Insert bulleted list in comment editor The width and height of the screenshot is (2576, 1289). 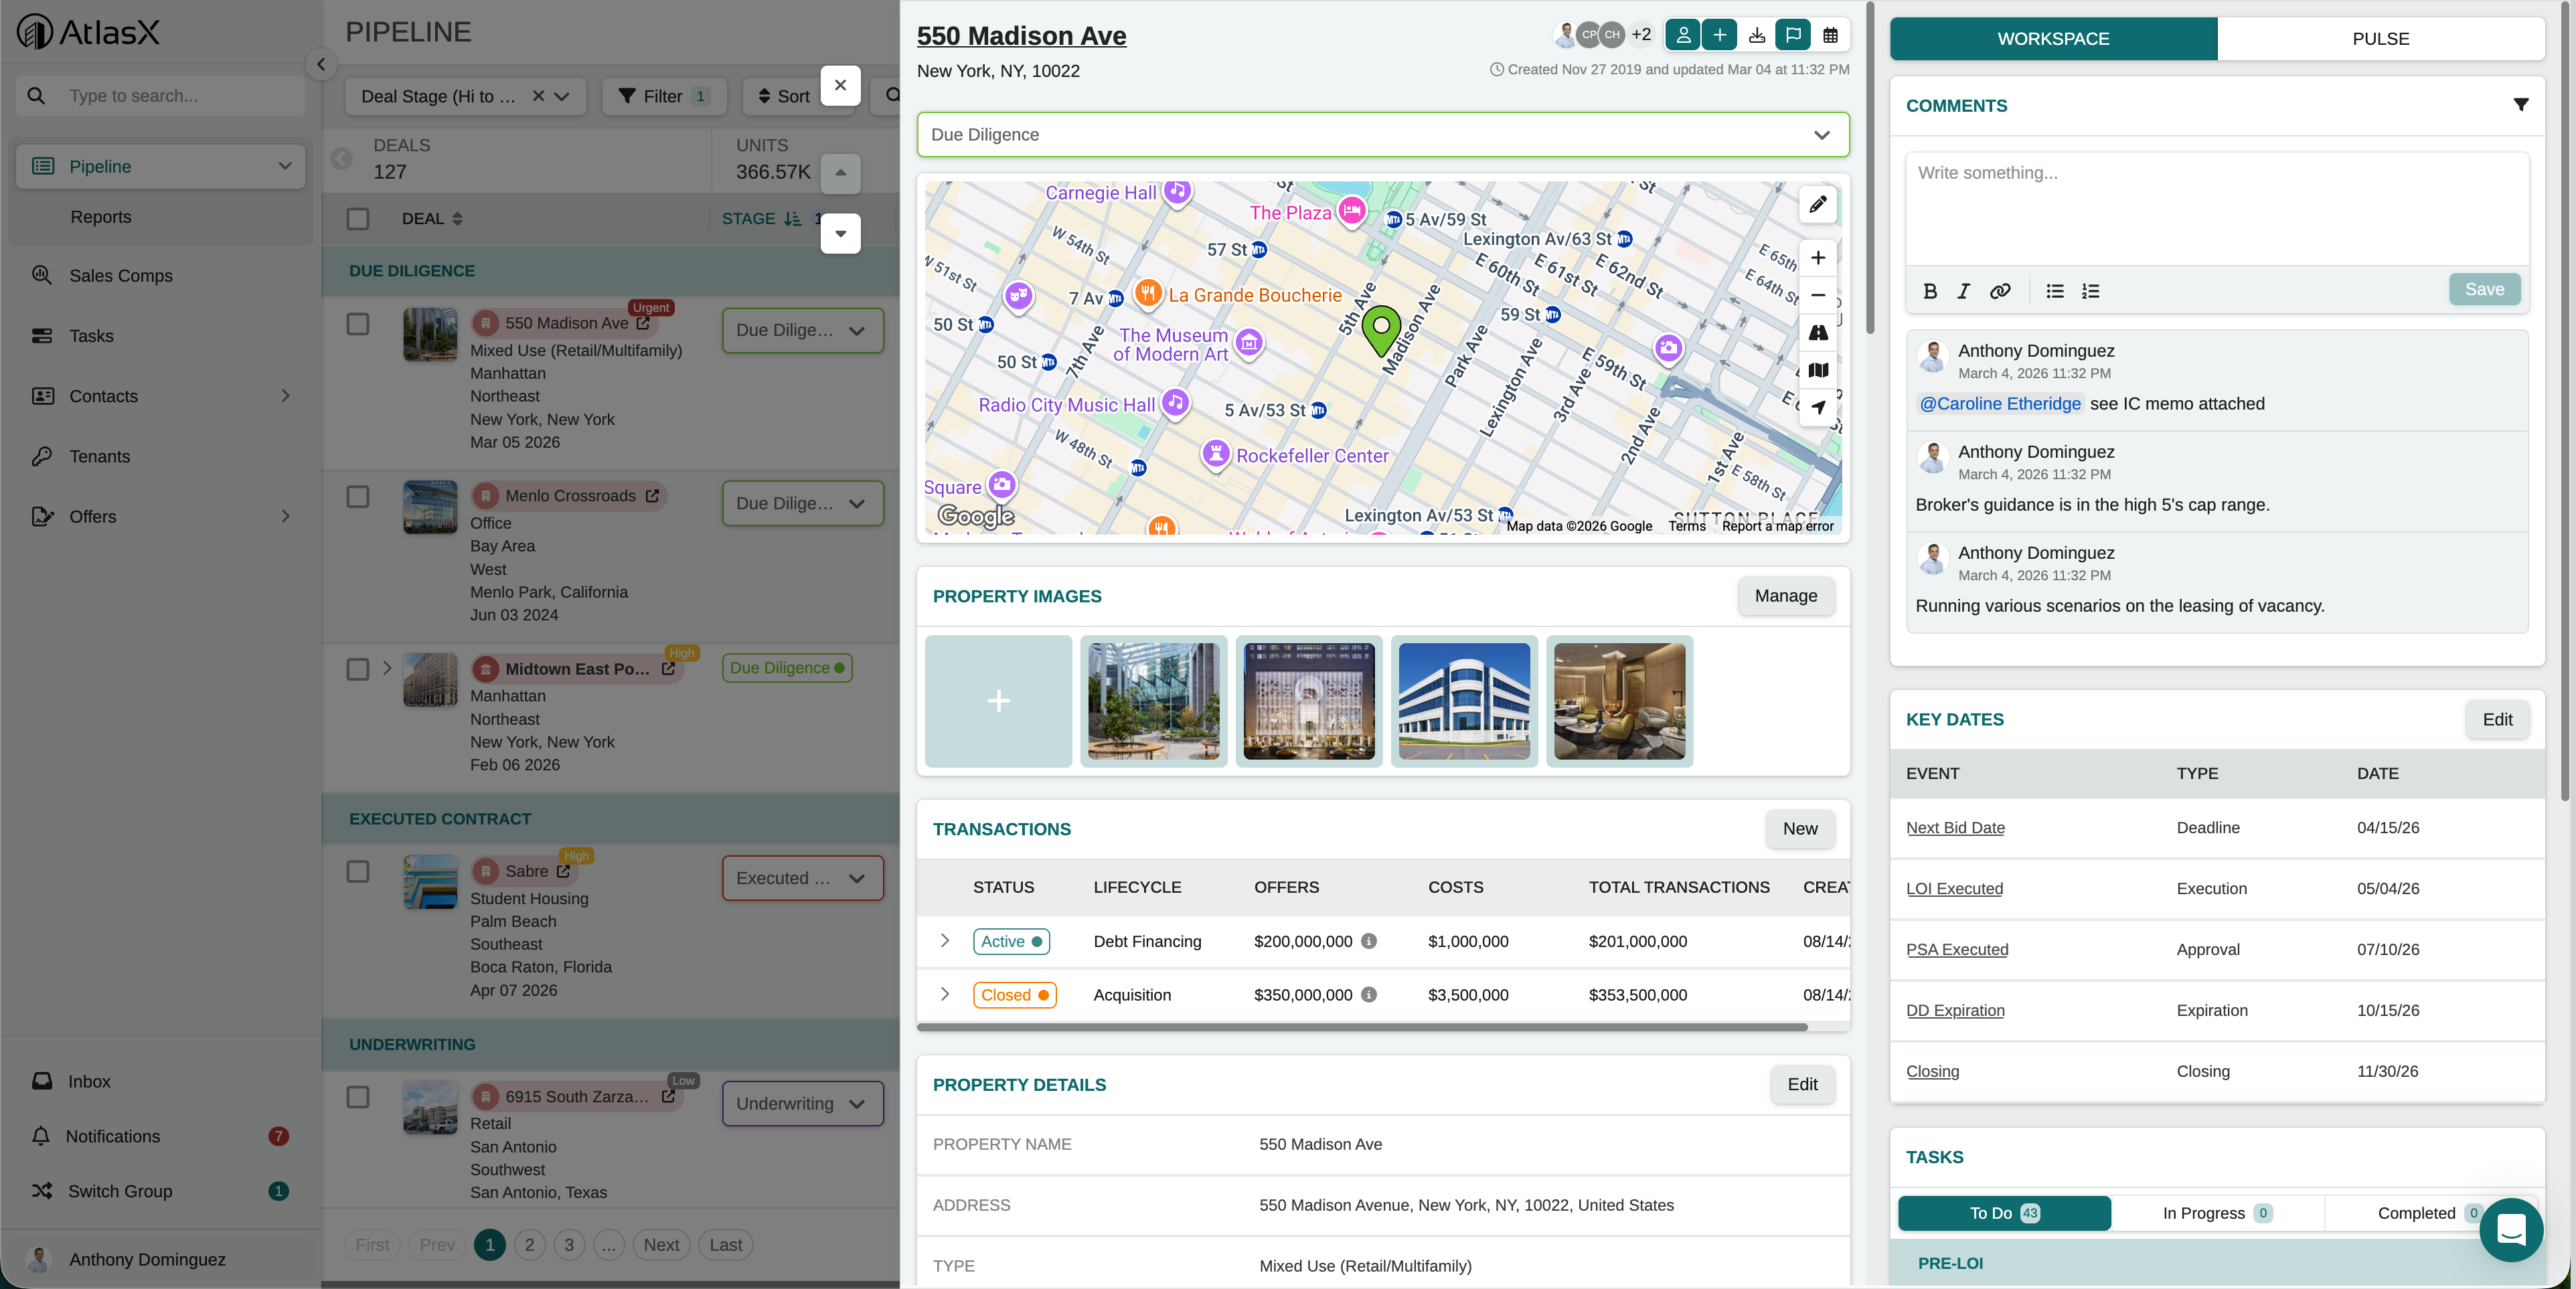click(2055, 291)
